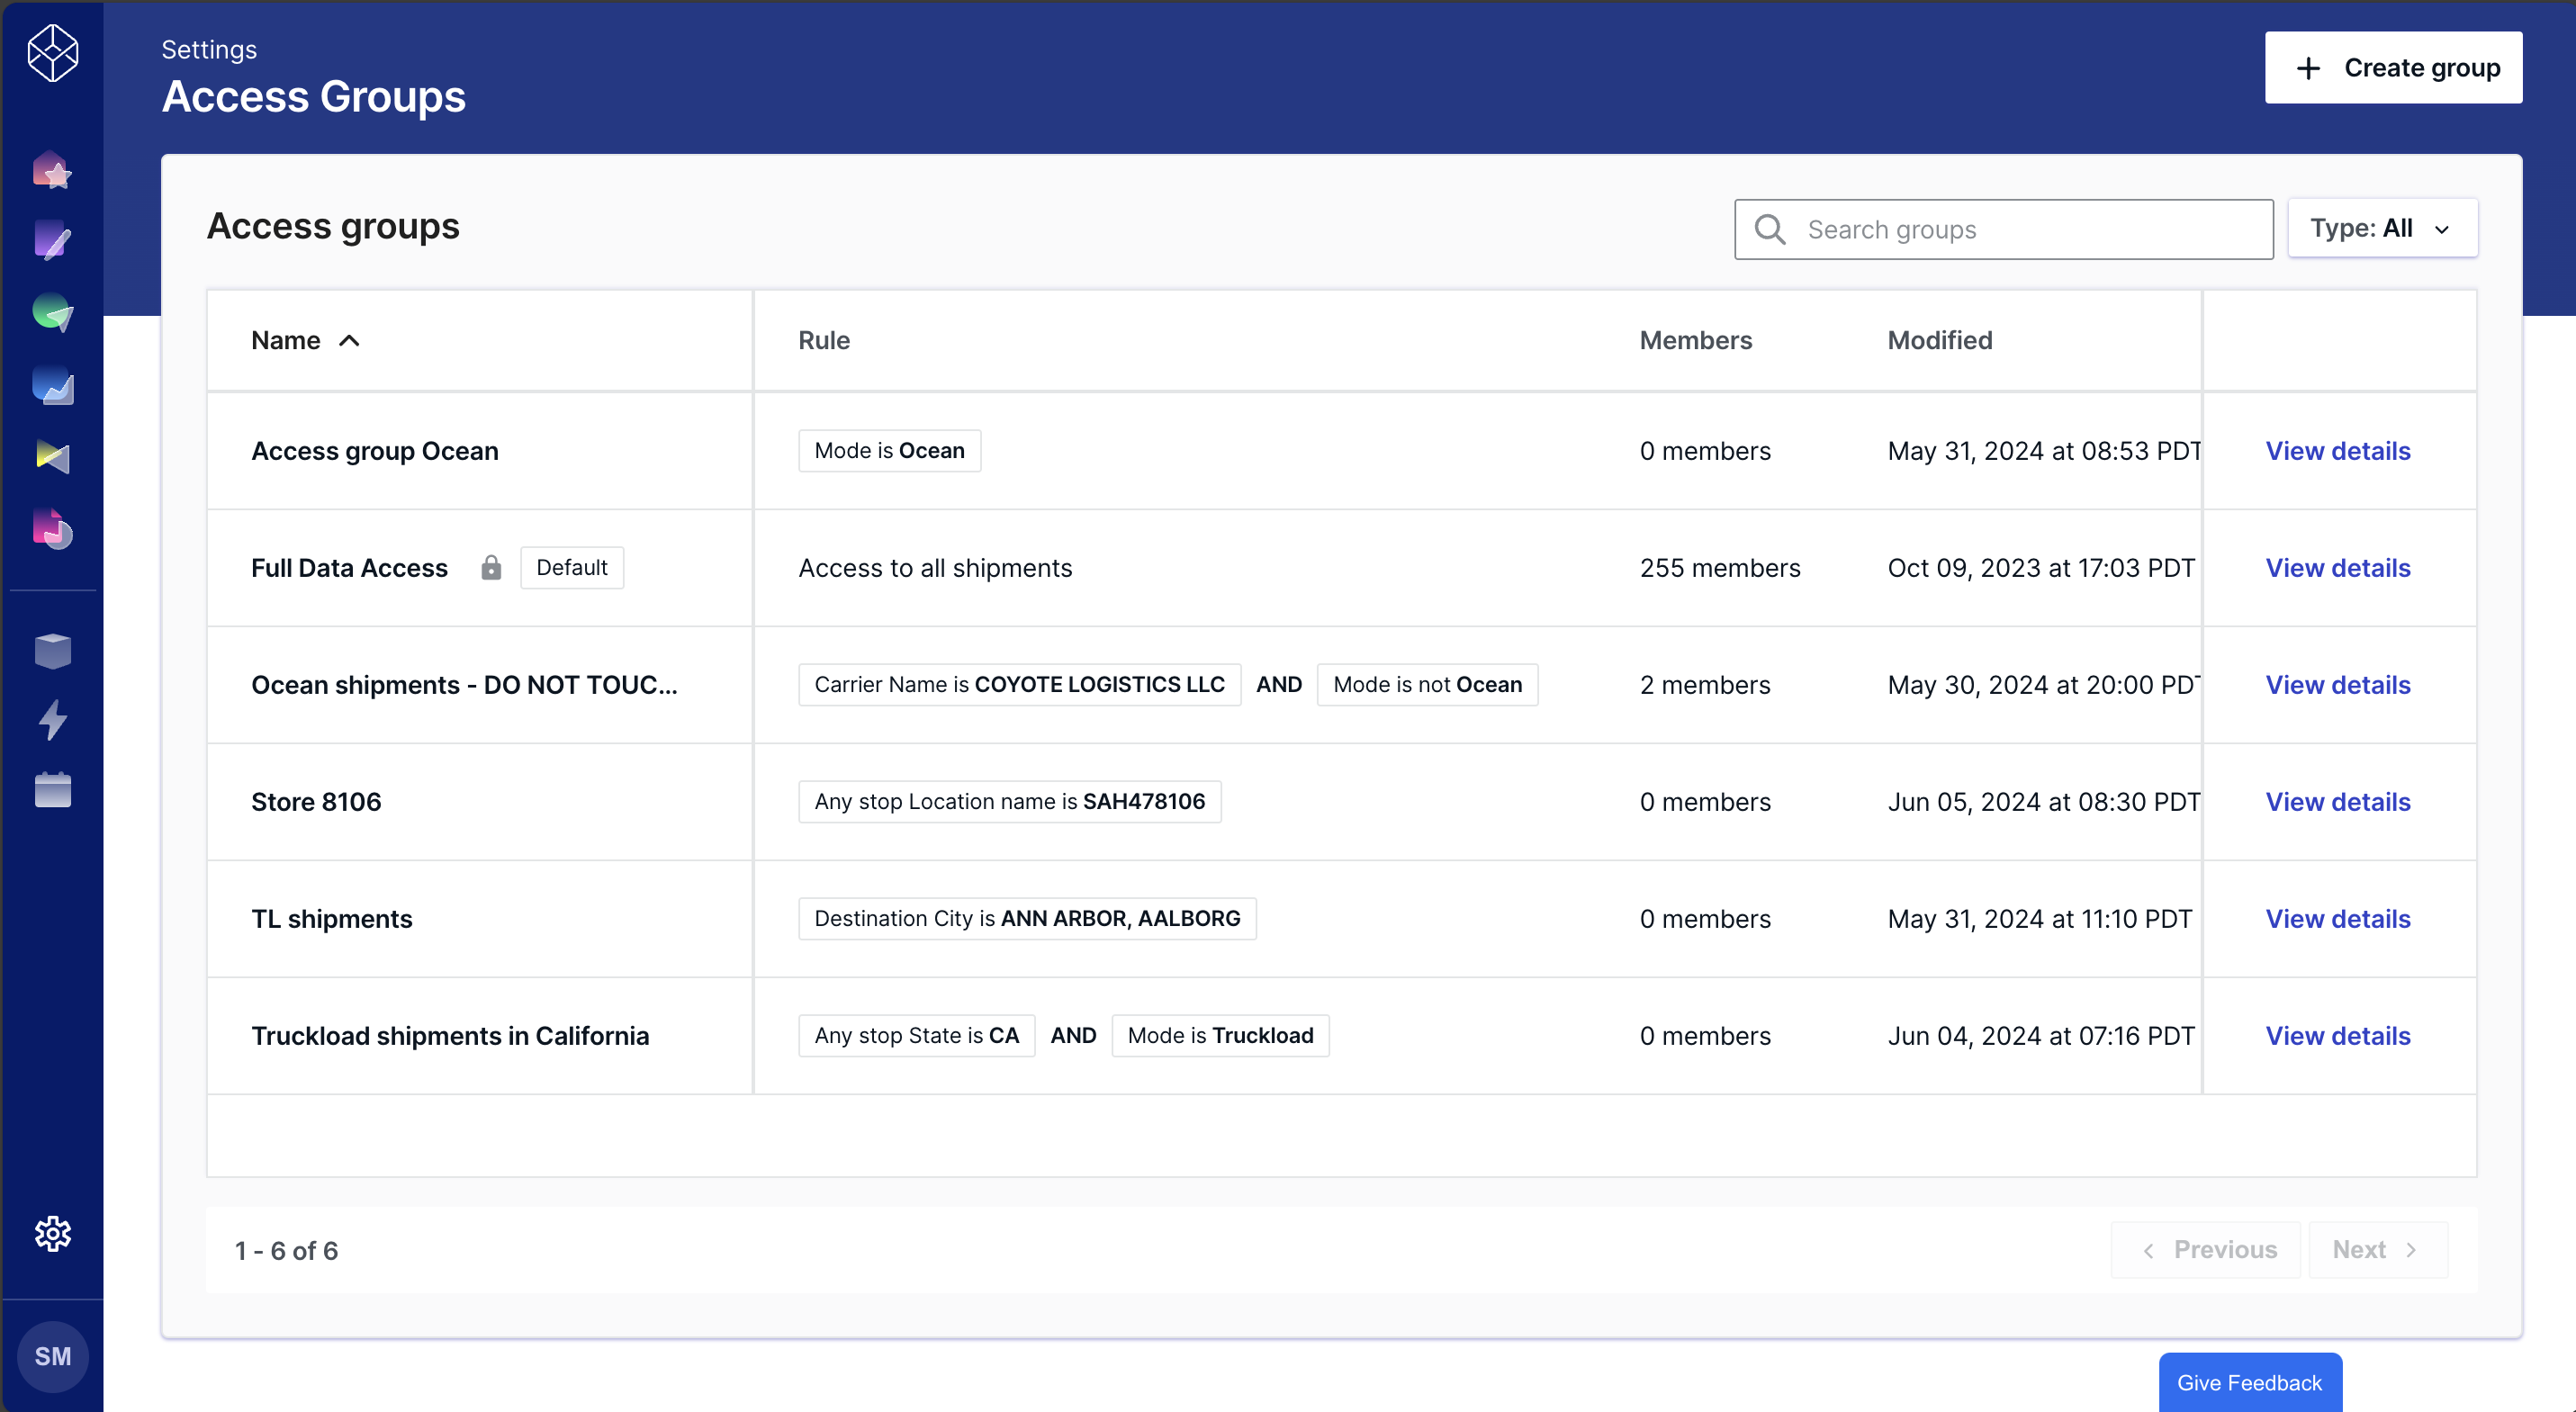
Task: Select the Access group Ocean name
Action: tap(375, 451)
